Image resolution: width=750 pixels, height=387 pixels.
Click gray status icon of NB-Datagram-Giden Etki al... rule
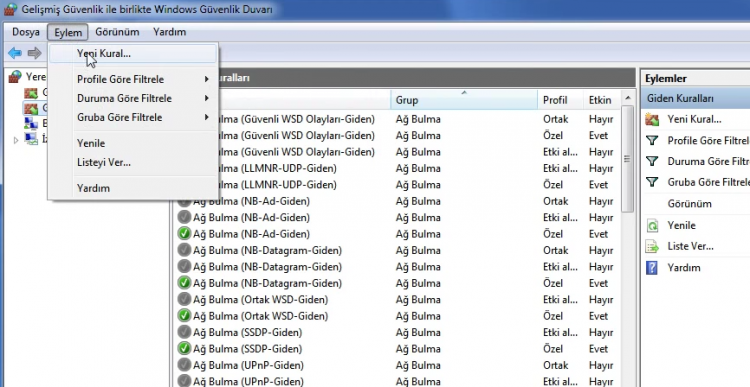click(184, 266)
